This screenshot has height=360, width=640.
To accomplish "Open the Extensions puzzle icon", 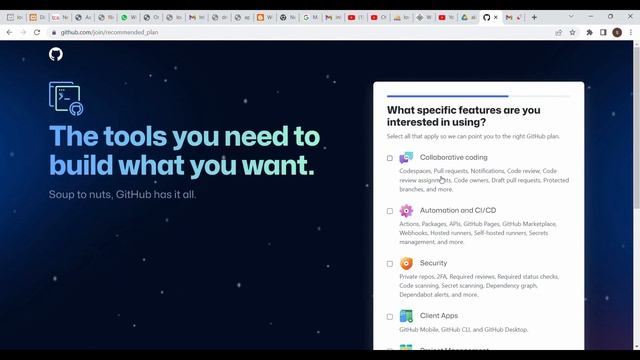I will point(589,33).
